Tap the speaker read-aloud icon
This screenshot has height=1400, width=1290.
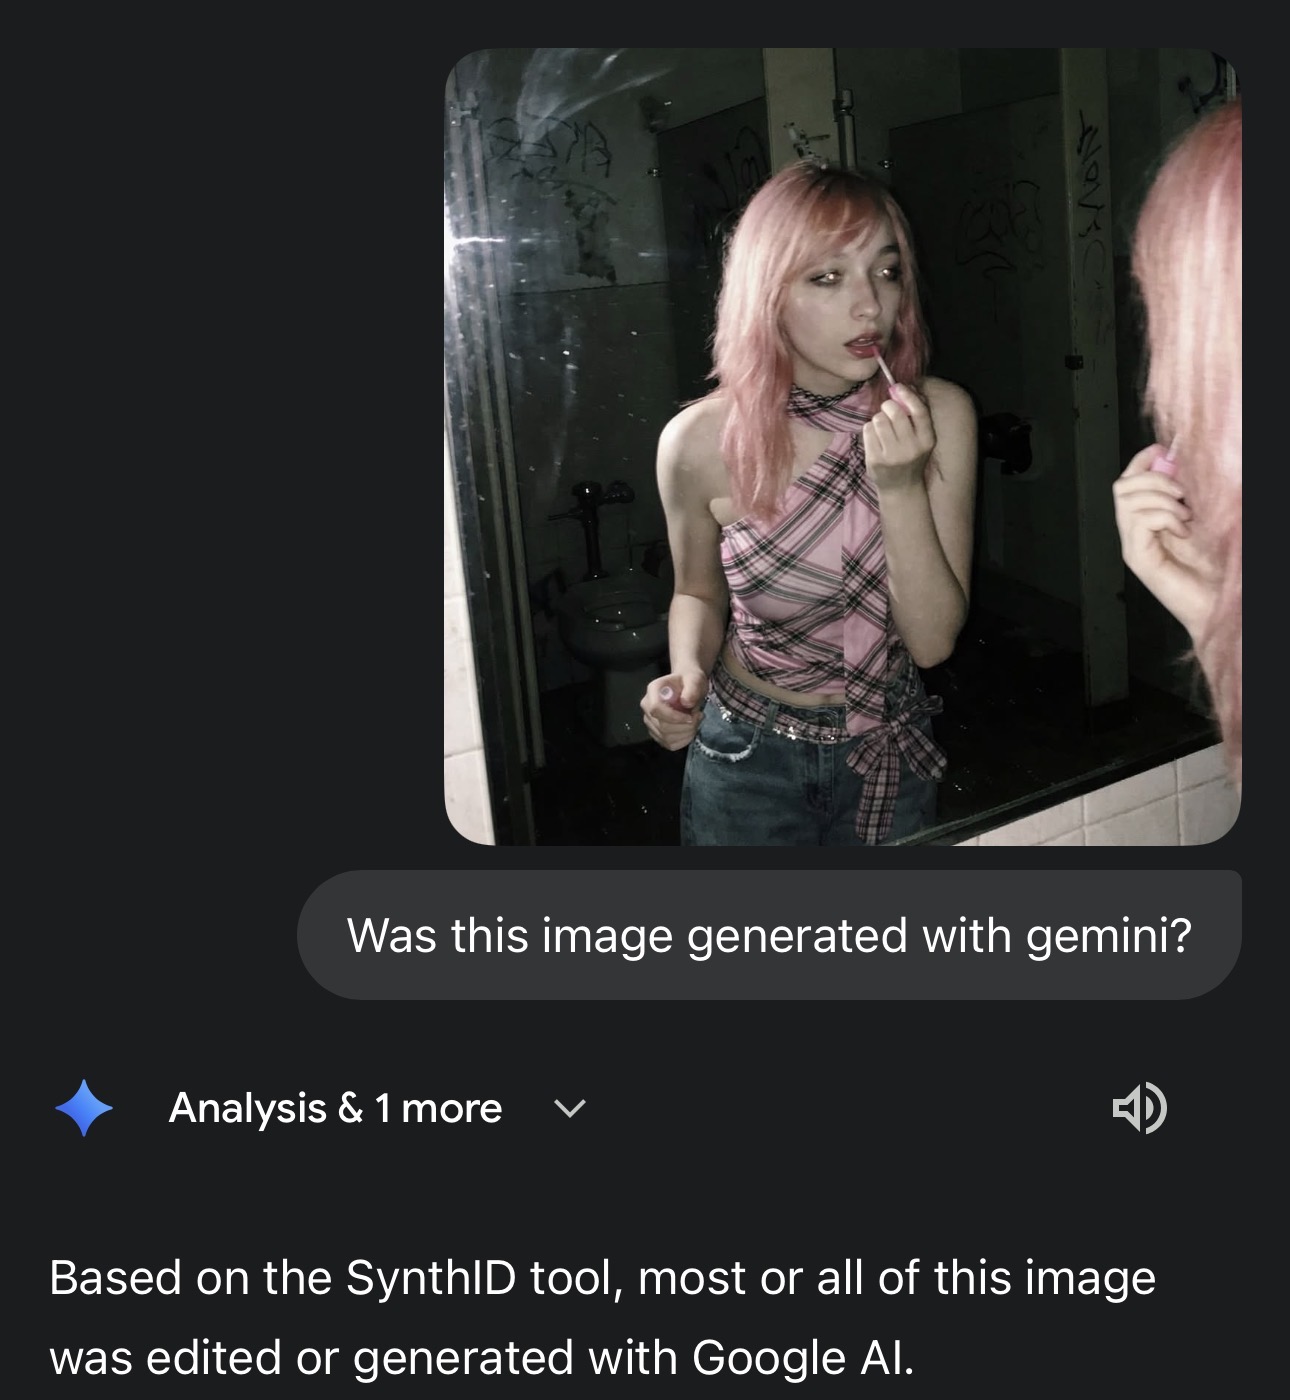point(1139,1107)
